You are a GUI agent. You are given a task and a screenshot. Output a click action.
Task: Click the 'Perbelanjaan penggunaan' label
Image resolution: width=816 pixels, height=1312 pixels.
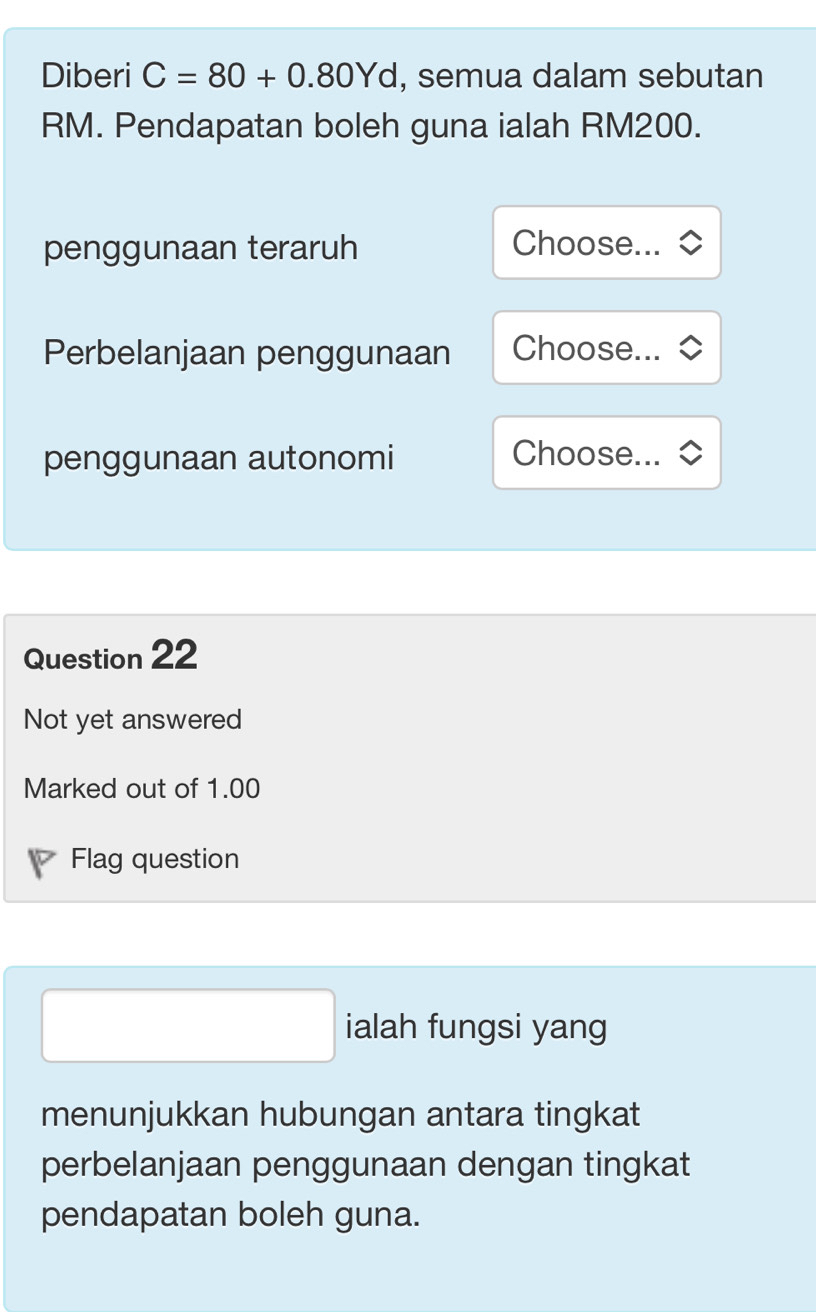(x=247, y=352)
